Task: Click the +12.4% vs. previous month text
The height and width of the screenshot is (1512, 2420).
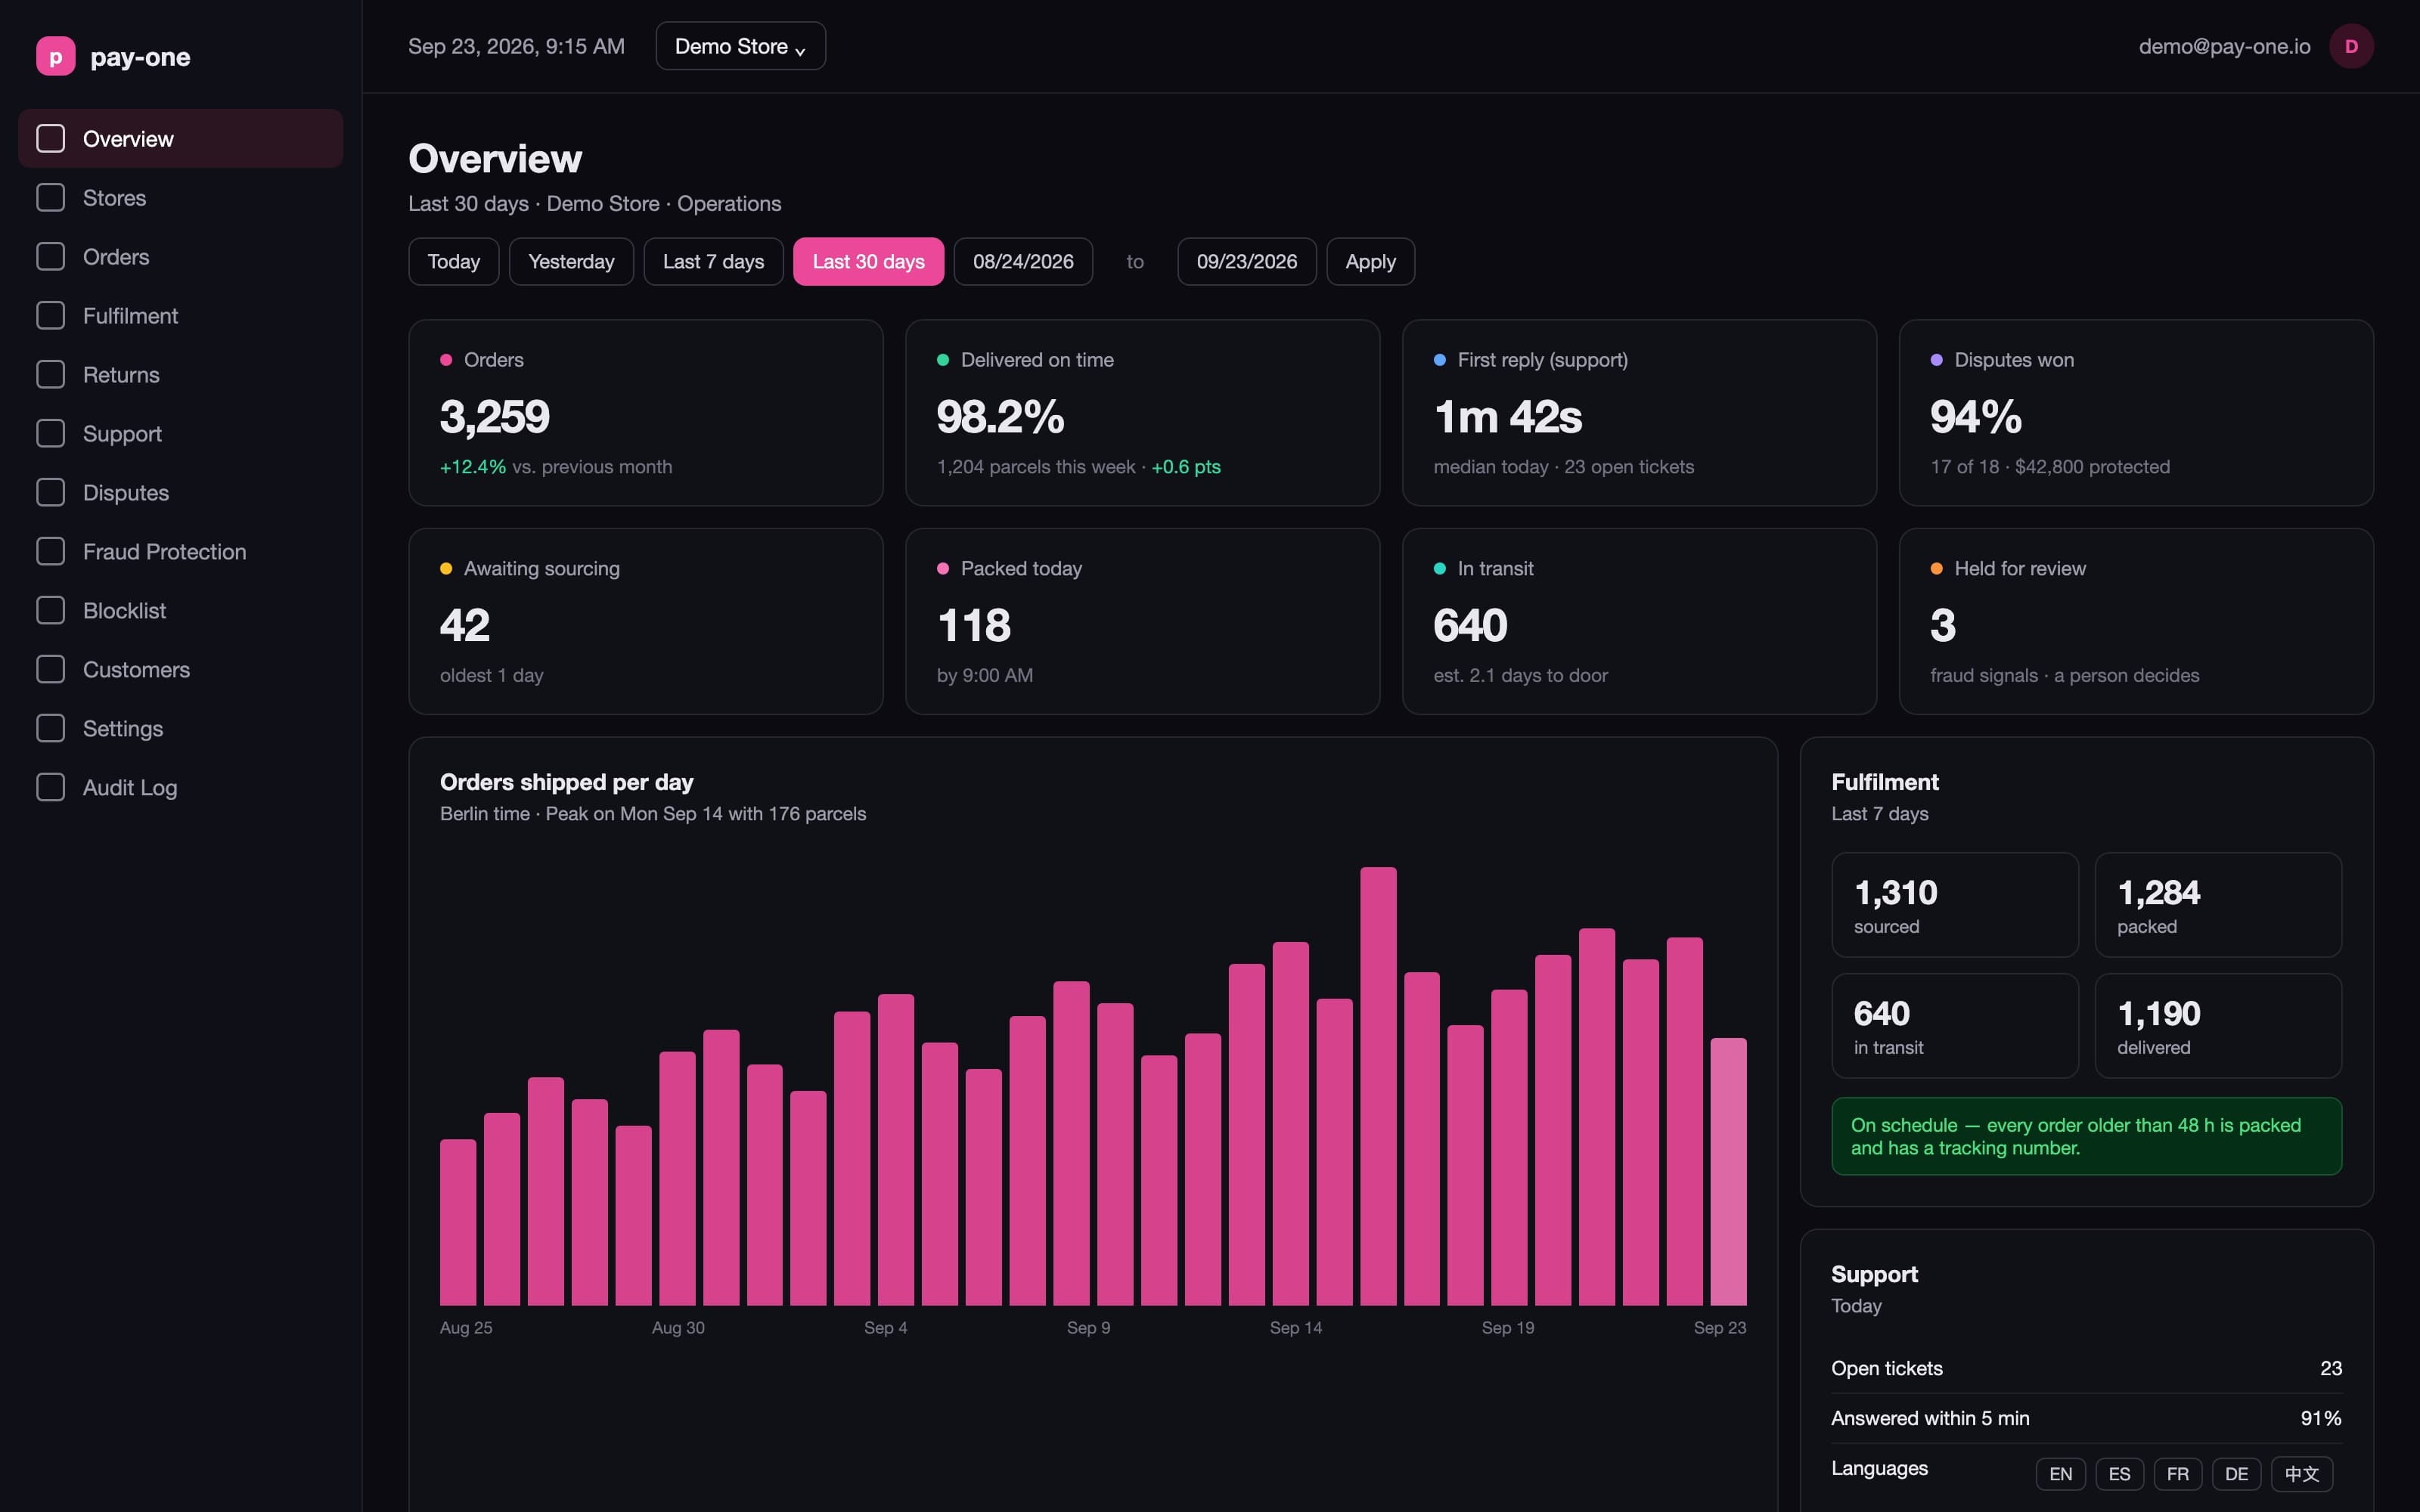Action: point(556,467)
